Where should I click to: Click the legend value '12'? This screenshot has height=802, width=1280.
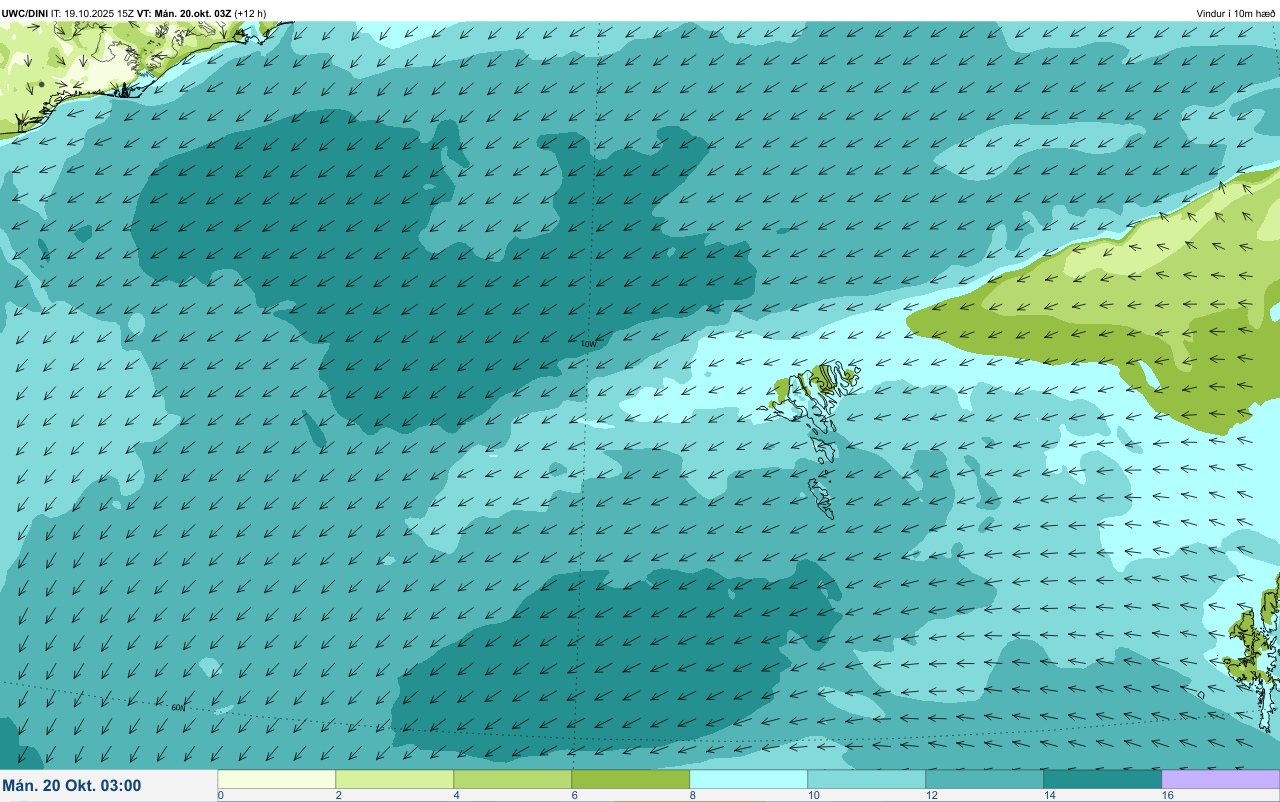point(931,795)
